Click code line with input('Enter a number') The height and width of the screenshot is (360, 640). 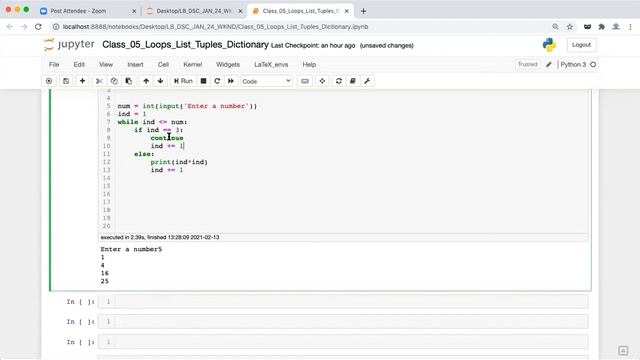click(187, 106)
